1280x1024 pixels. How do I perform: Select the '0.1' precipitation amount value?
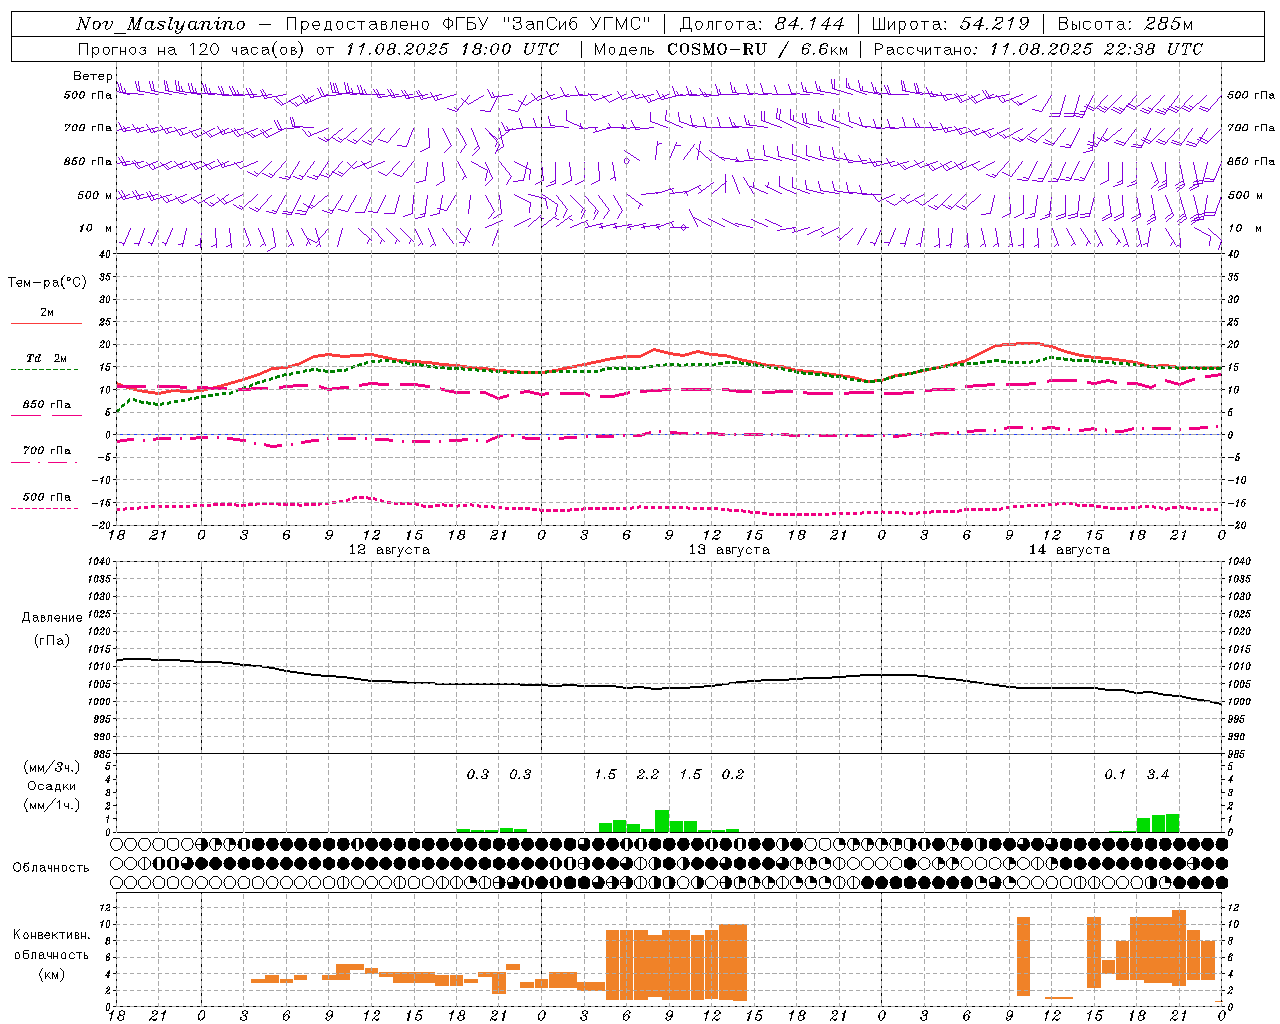point(1115,774)
